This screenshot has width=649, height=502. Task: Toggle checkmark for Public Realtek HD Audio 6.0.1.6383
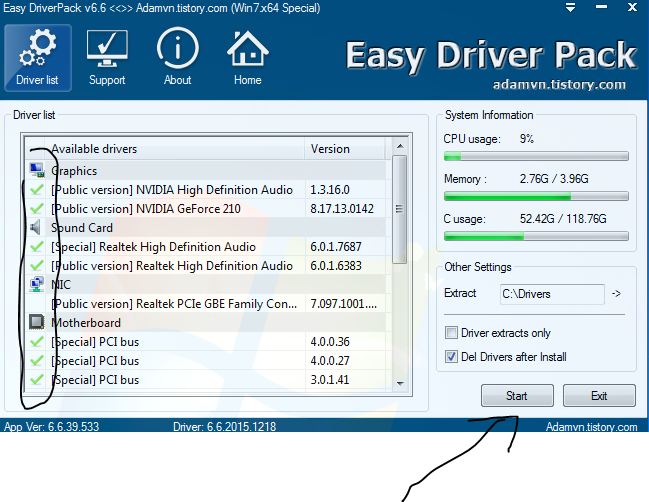(x=37, y=265)
